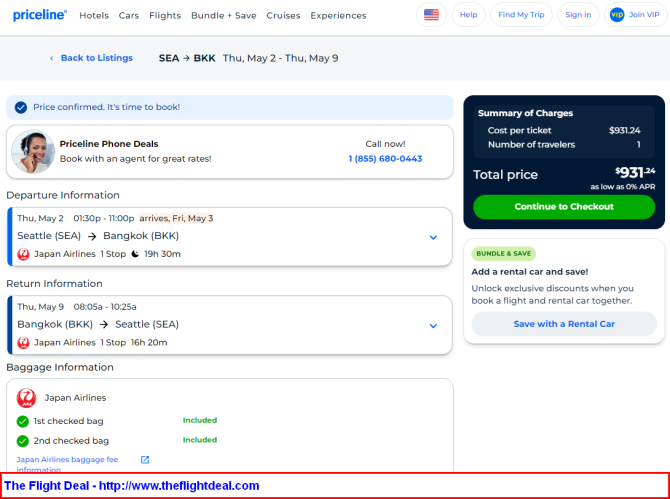Click the "Number of travelers" row

564,145
